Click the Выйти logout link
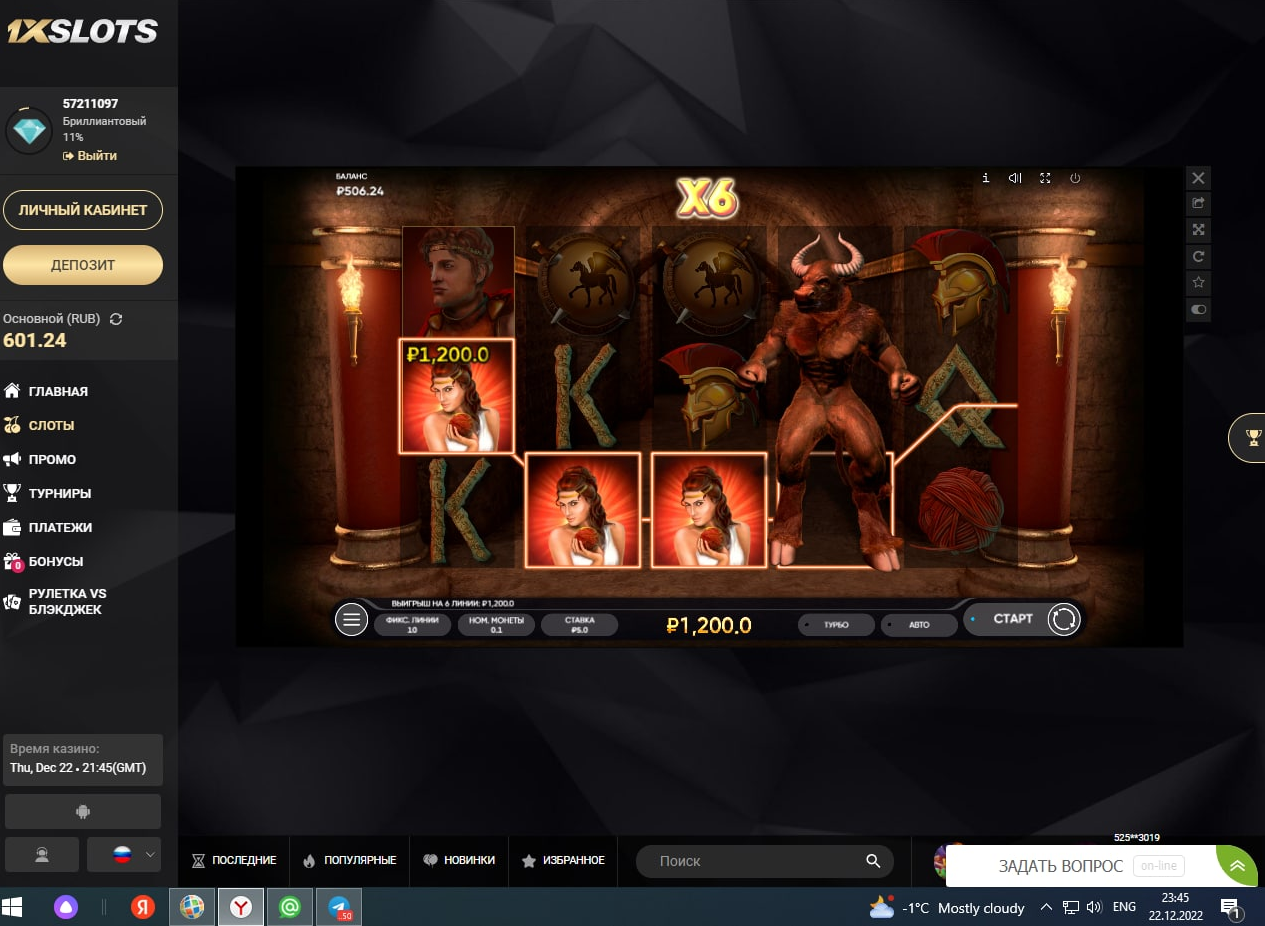Screen dimensions: 1265x926 pyautogui.click(x=90, y=156)
